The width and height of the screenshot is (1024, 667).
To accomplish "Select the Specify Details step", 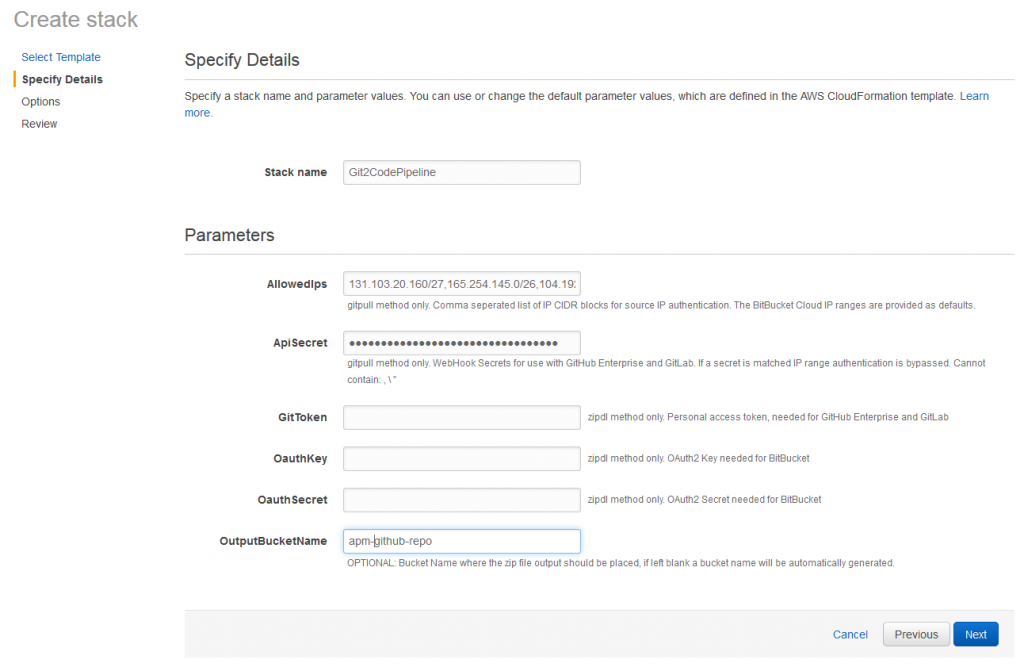I will pyautogui.click(x=65, y=79).
